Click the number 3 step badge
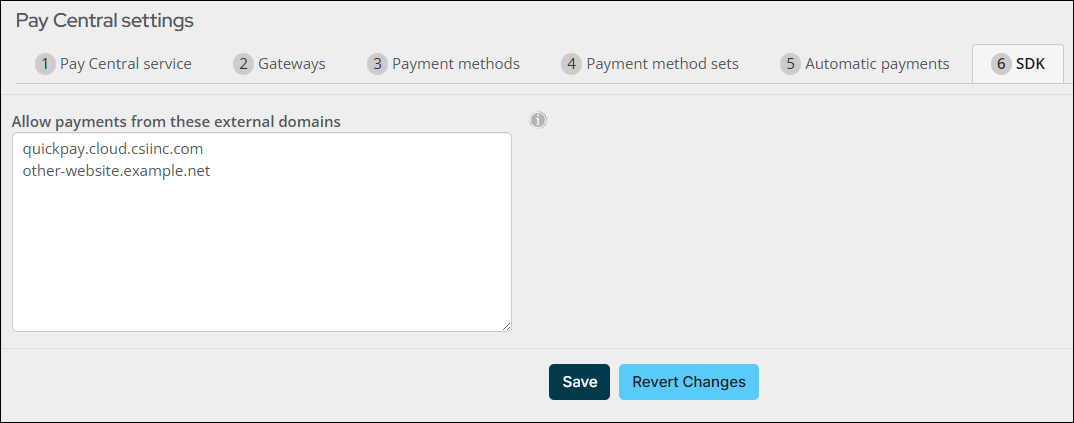The height and width of the screenshot is (423, 1074). (377, 64)
